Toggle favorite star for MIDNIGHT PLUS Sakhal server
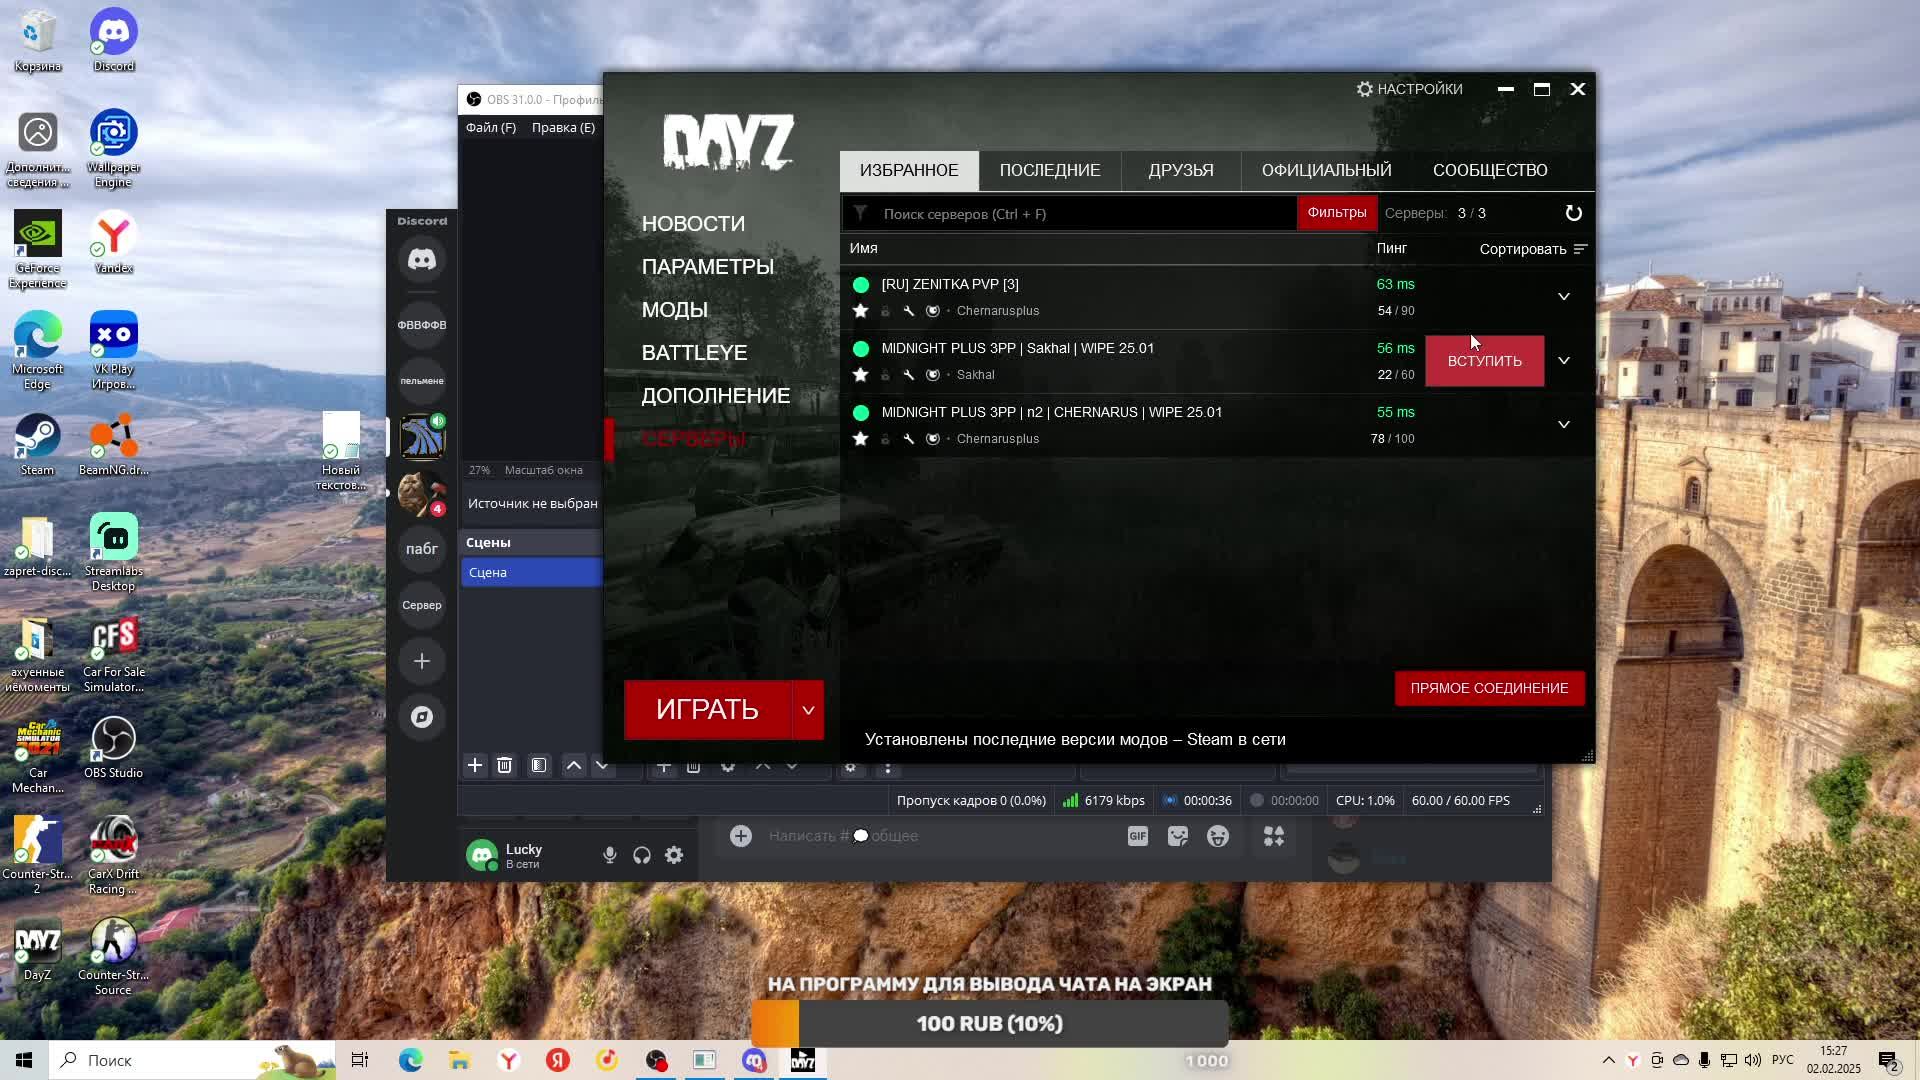This screenshot has height=1080, width=1920. coord(860,375)
